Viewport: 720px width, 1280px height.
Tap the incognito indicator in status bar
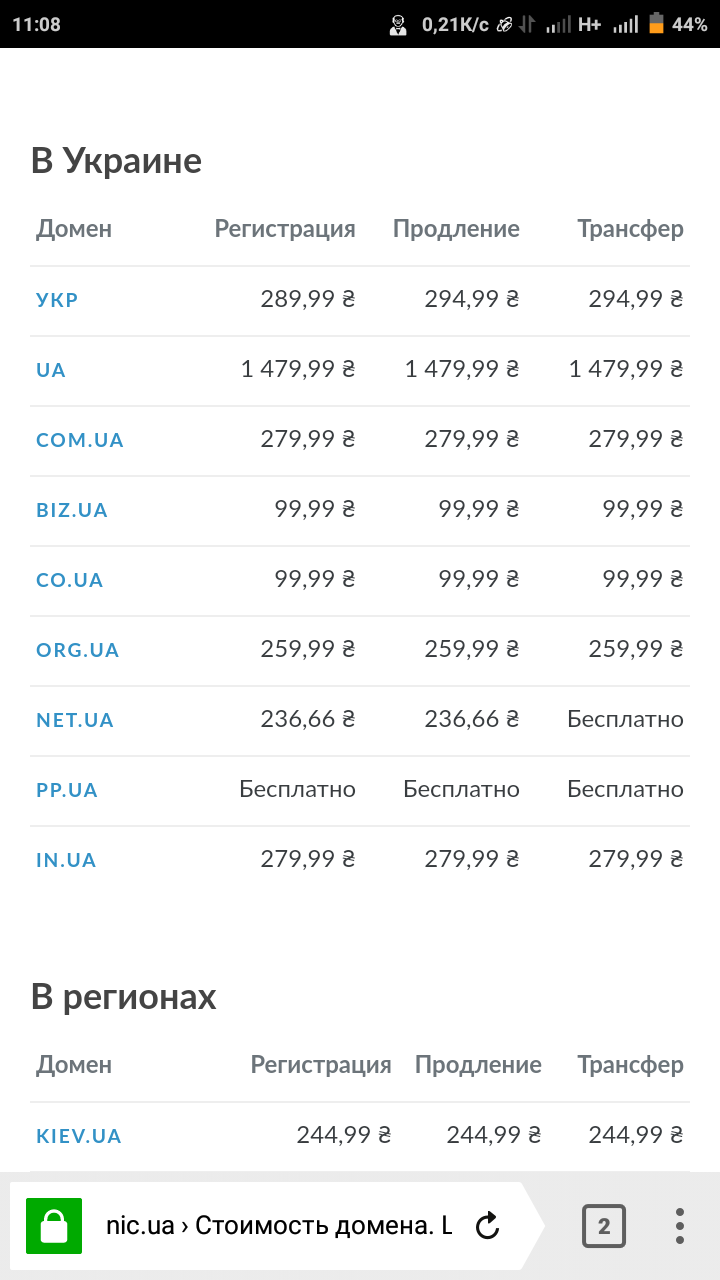(398, 25)
